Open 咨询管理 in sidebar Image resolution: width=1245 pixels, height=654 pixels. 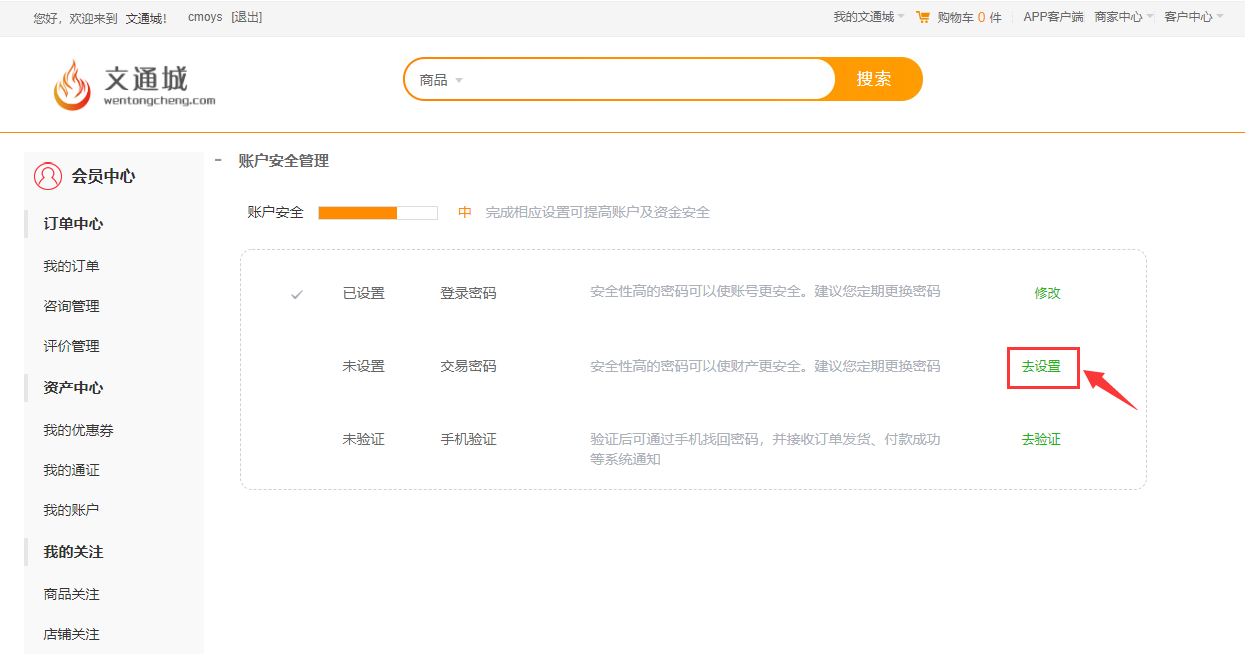[x=71, y=306]
